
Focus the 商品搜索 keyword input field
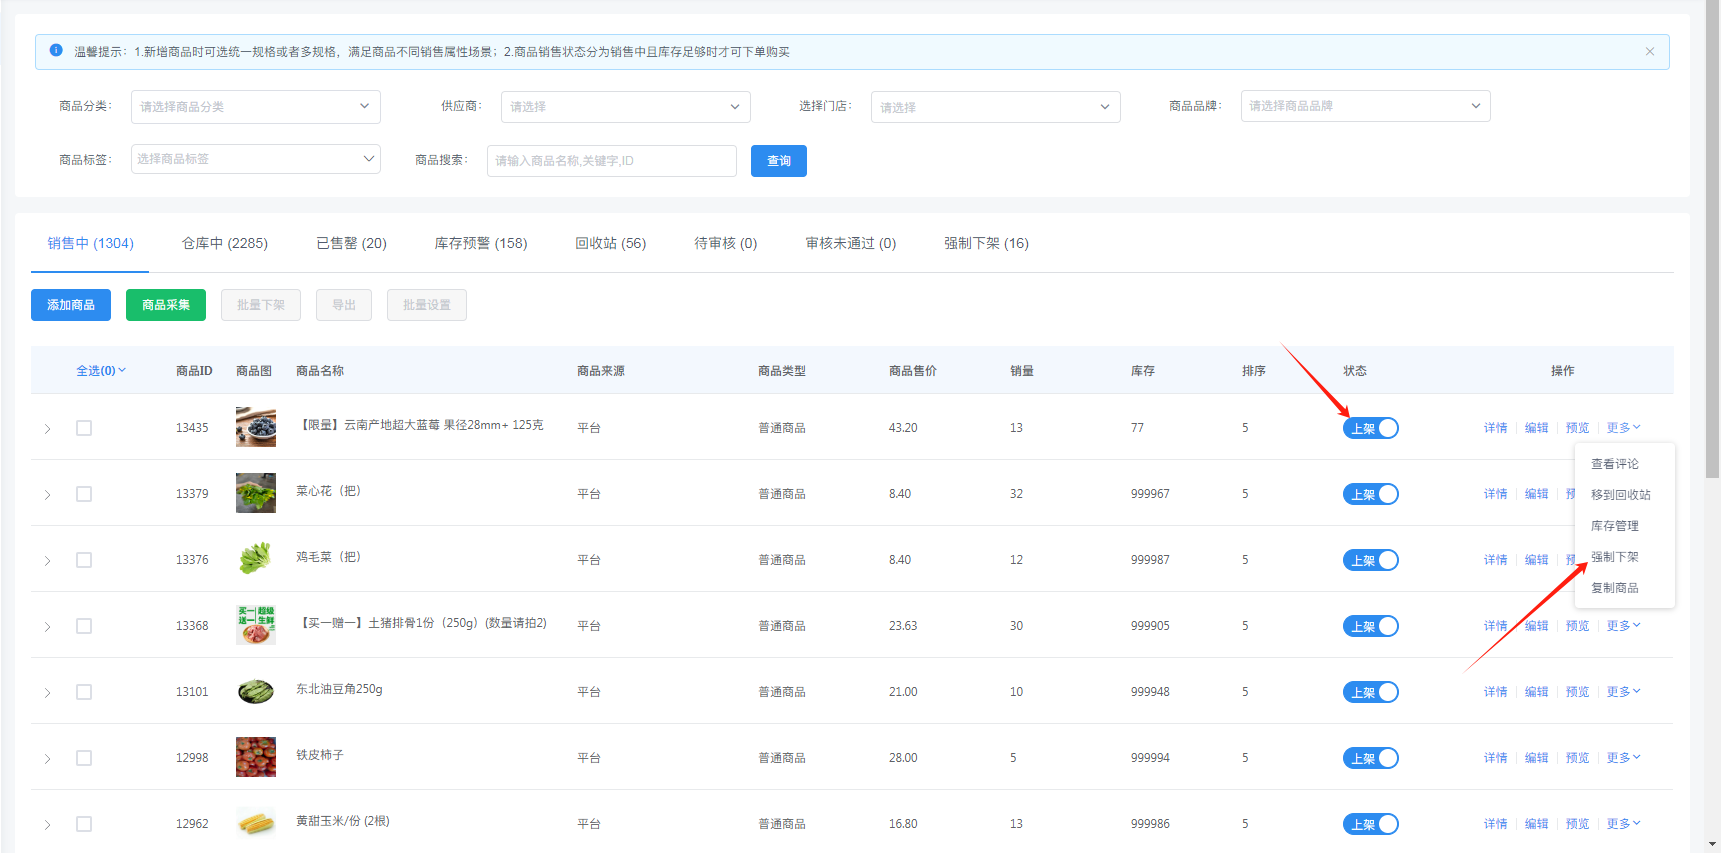(x=612, y=161)
